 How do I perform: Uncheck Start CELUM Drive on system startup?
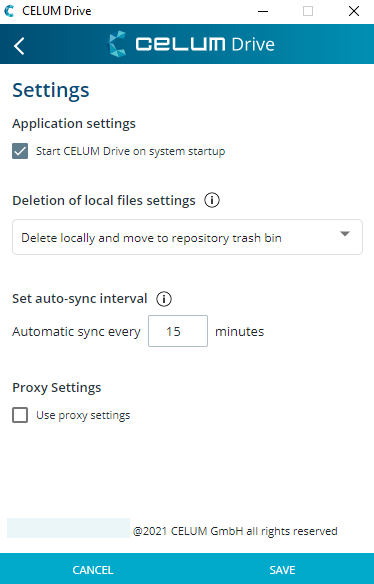[x=20, y=152]
